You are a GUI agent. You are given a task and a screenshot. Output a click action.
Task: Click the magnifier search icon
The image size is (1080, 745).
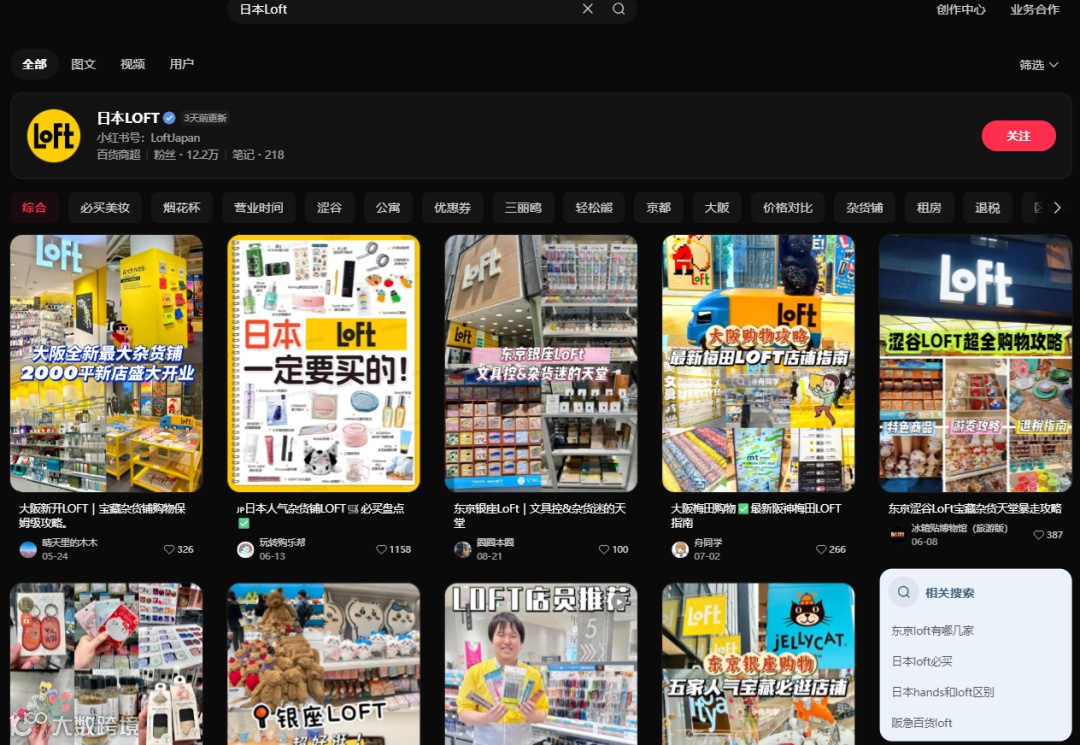[619, 9]
